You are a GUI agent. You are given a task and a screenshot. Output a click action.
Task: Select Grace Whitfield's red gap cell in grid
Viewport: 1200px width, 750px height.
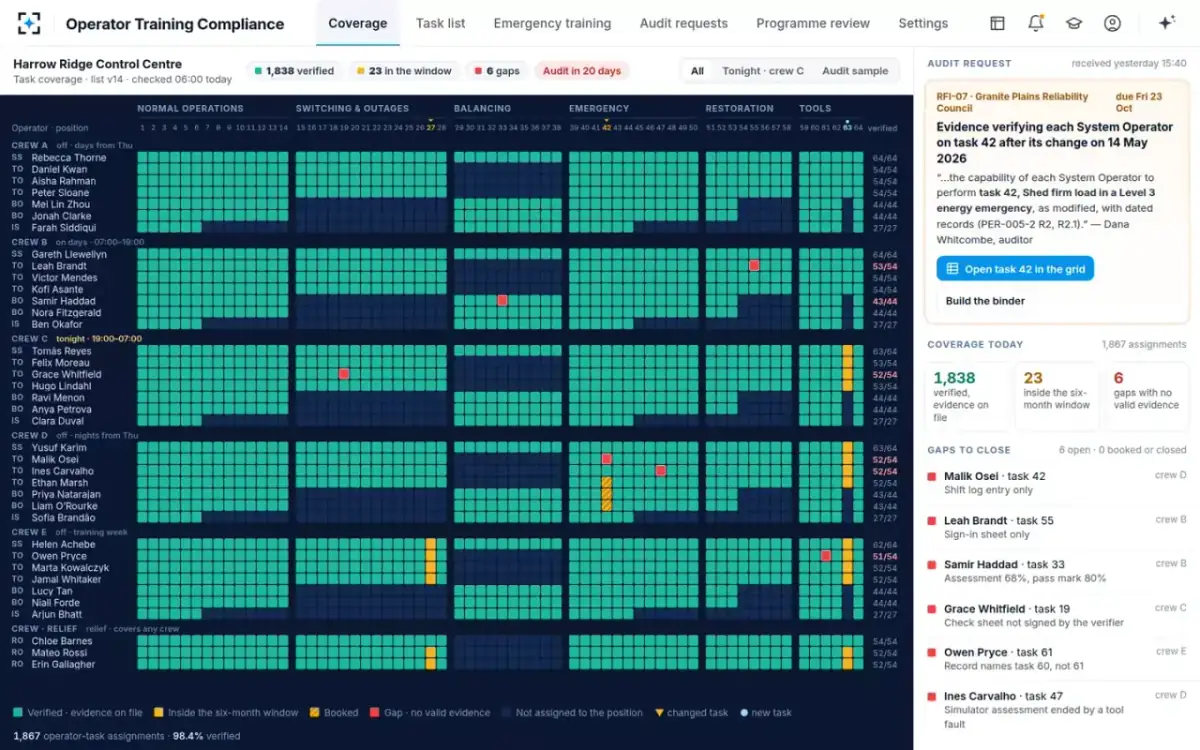click(343, 374)
